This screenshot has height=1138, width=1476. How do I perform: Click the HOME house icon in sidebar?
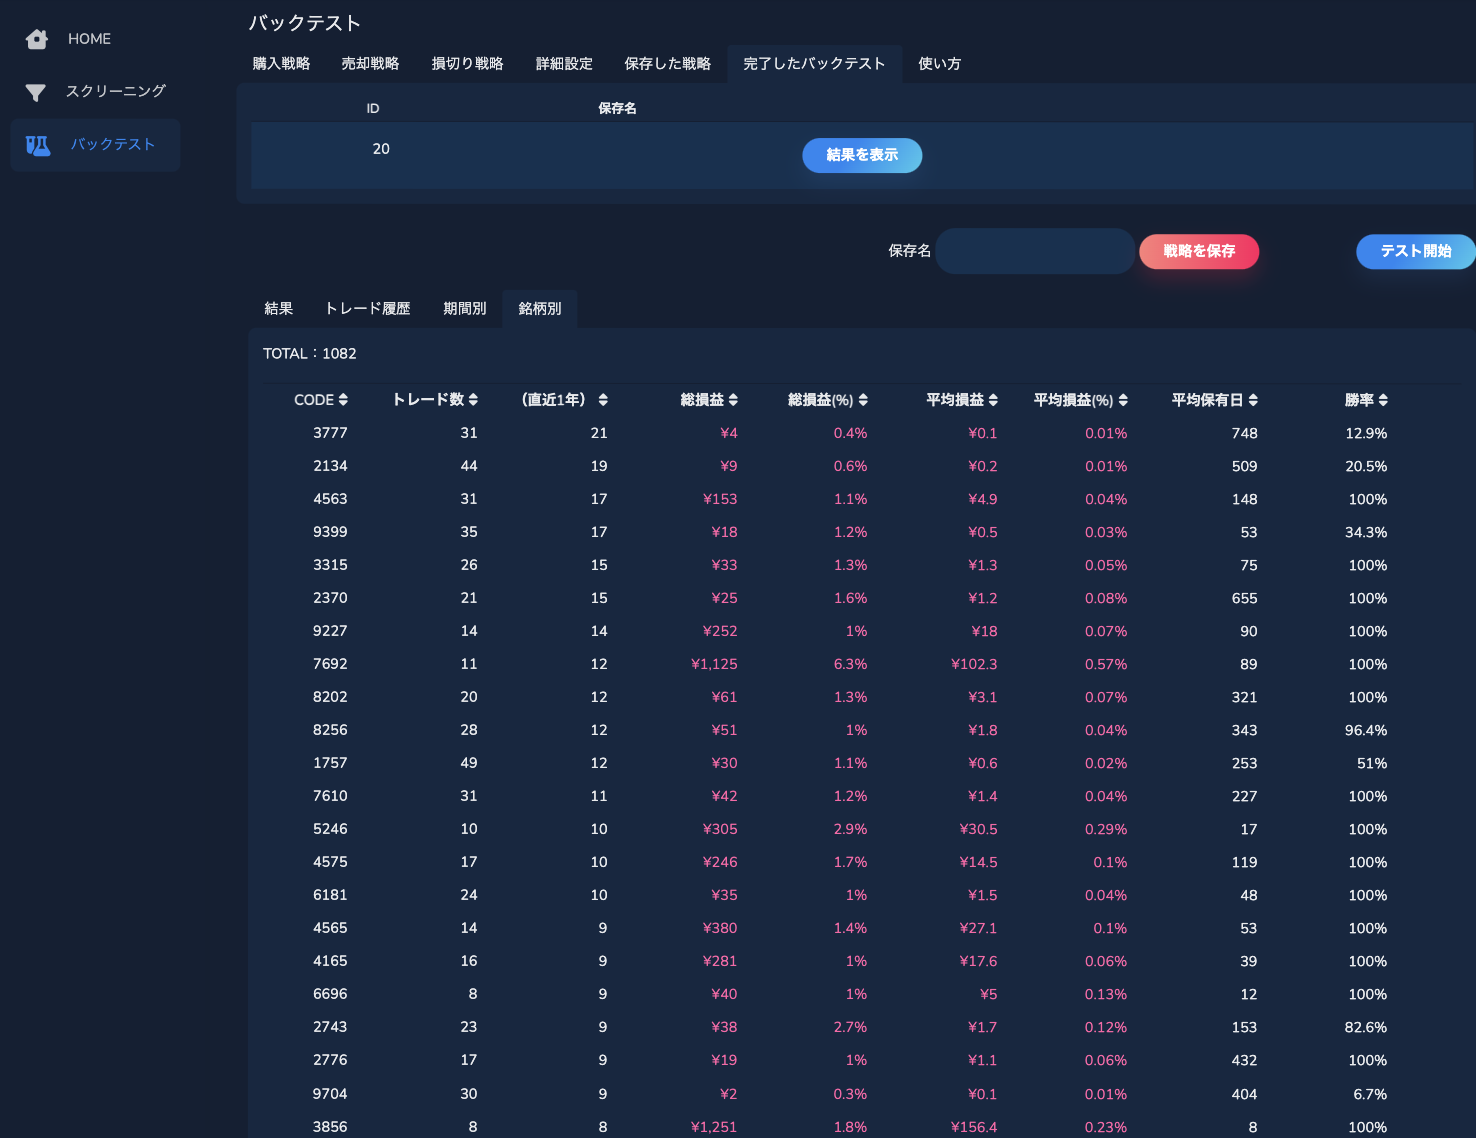point(37,39)
